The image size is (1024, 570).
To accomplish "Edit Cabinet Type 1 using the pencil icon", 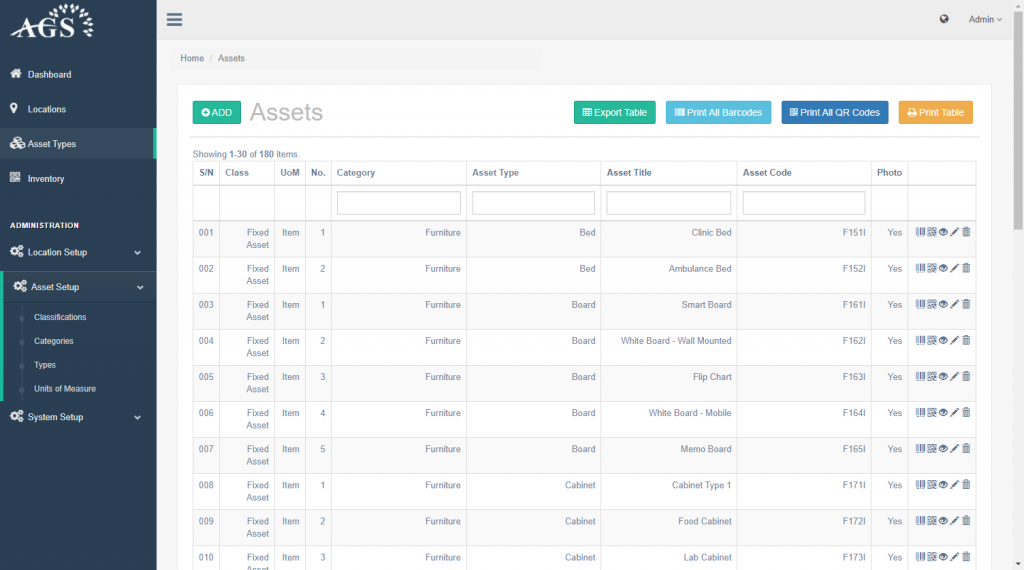I will coord(954,484).
